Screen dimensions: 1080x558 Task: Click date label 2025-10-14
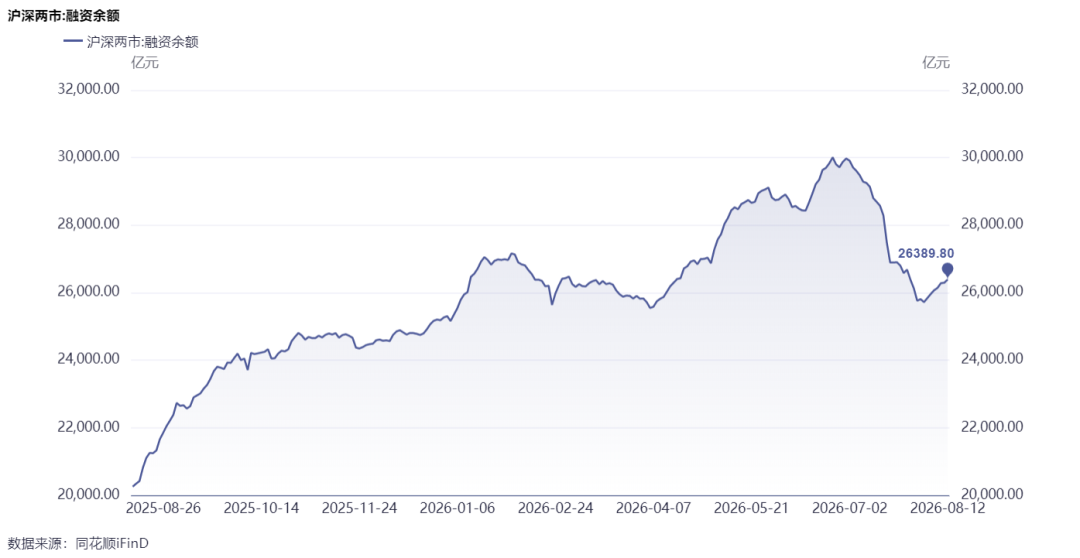[x=262, y=508]
